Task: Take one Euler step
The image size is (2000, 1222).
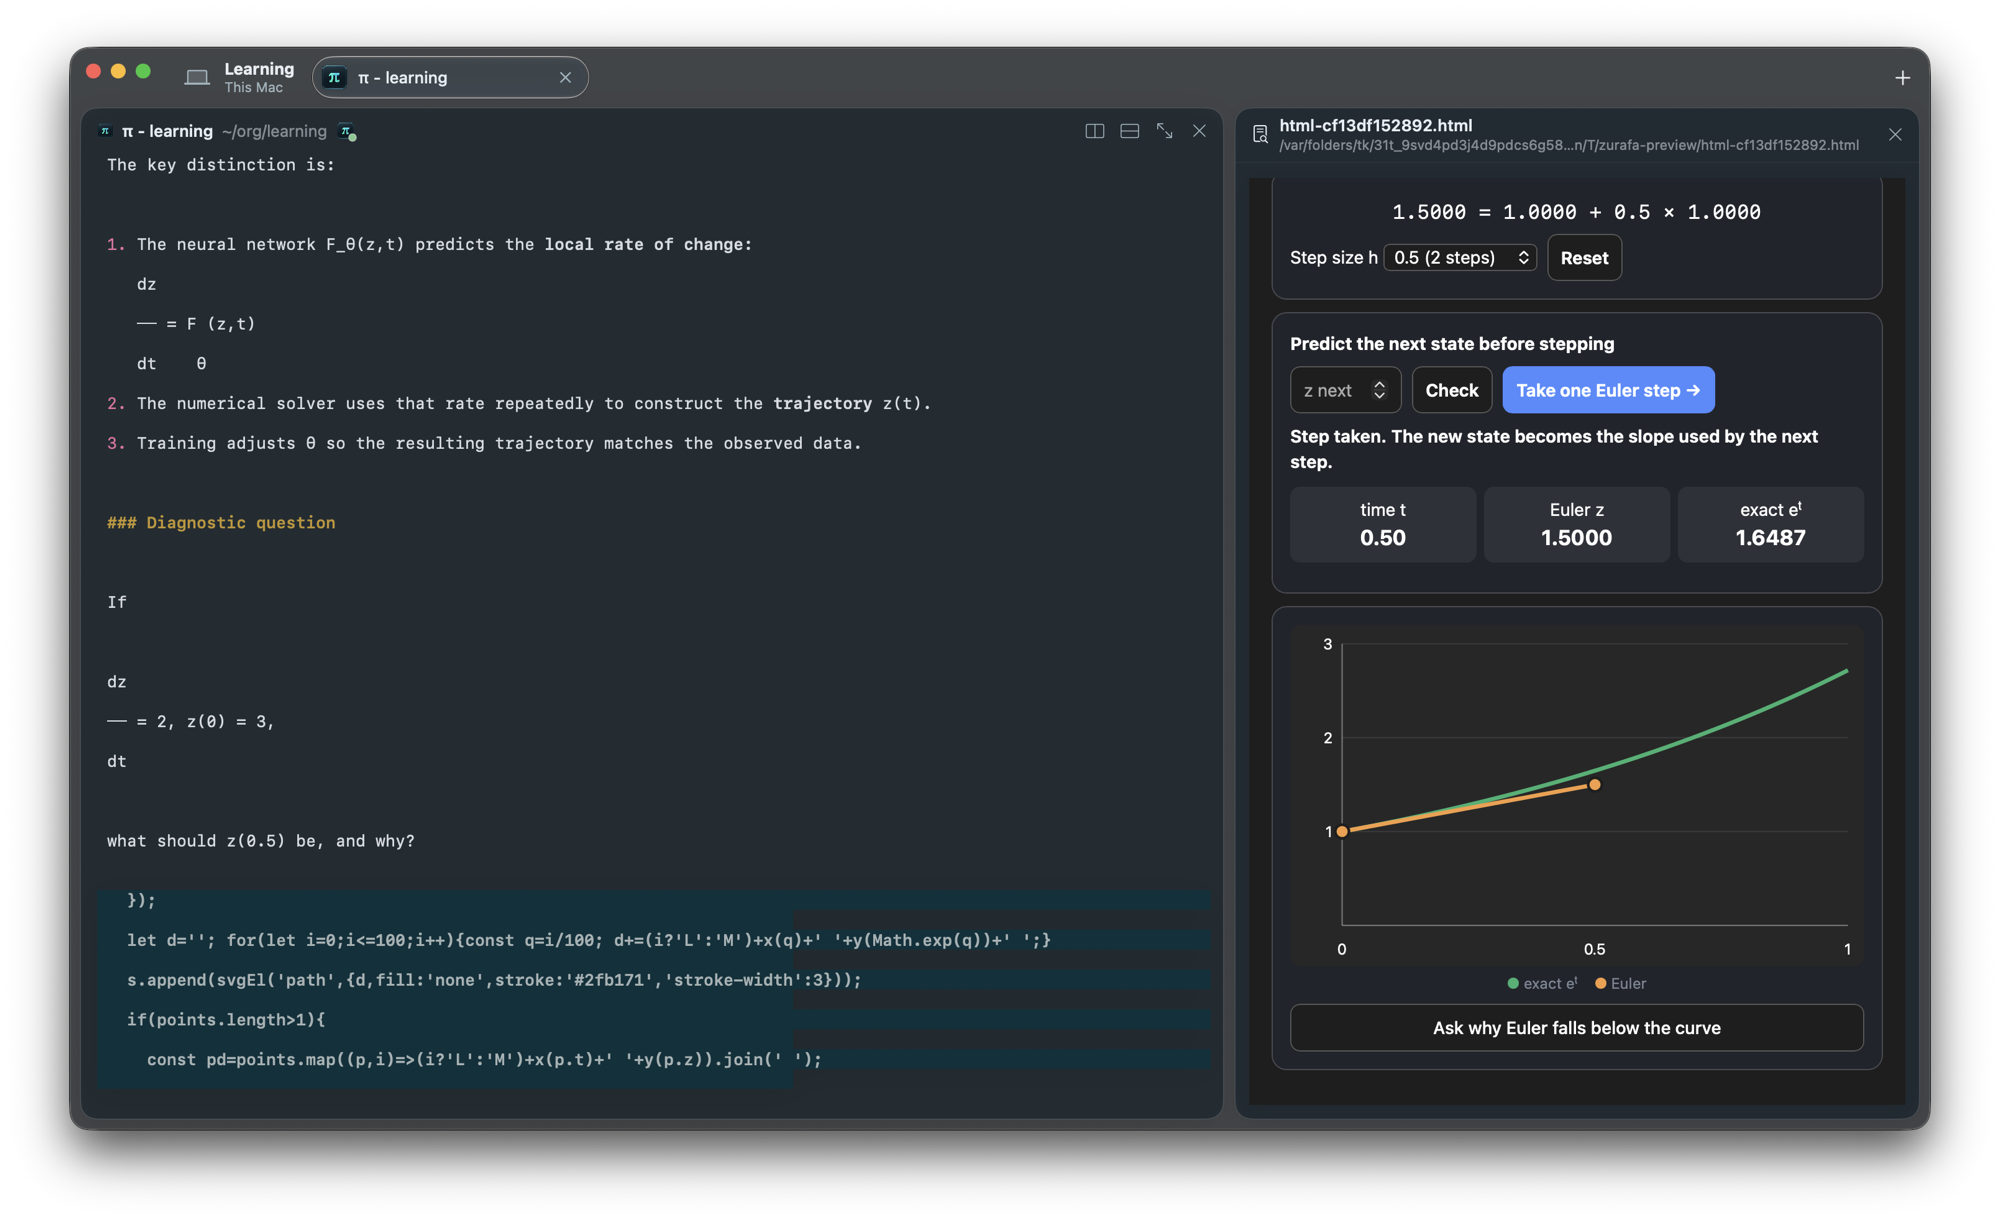Action: click(1608, 390)
